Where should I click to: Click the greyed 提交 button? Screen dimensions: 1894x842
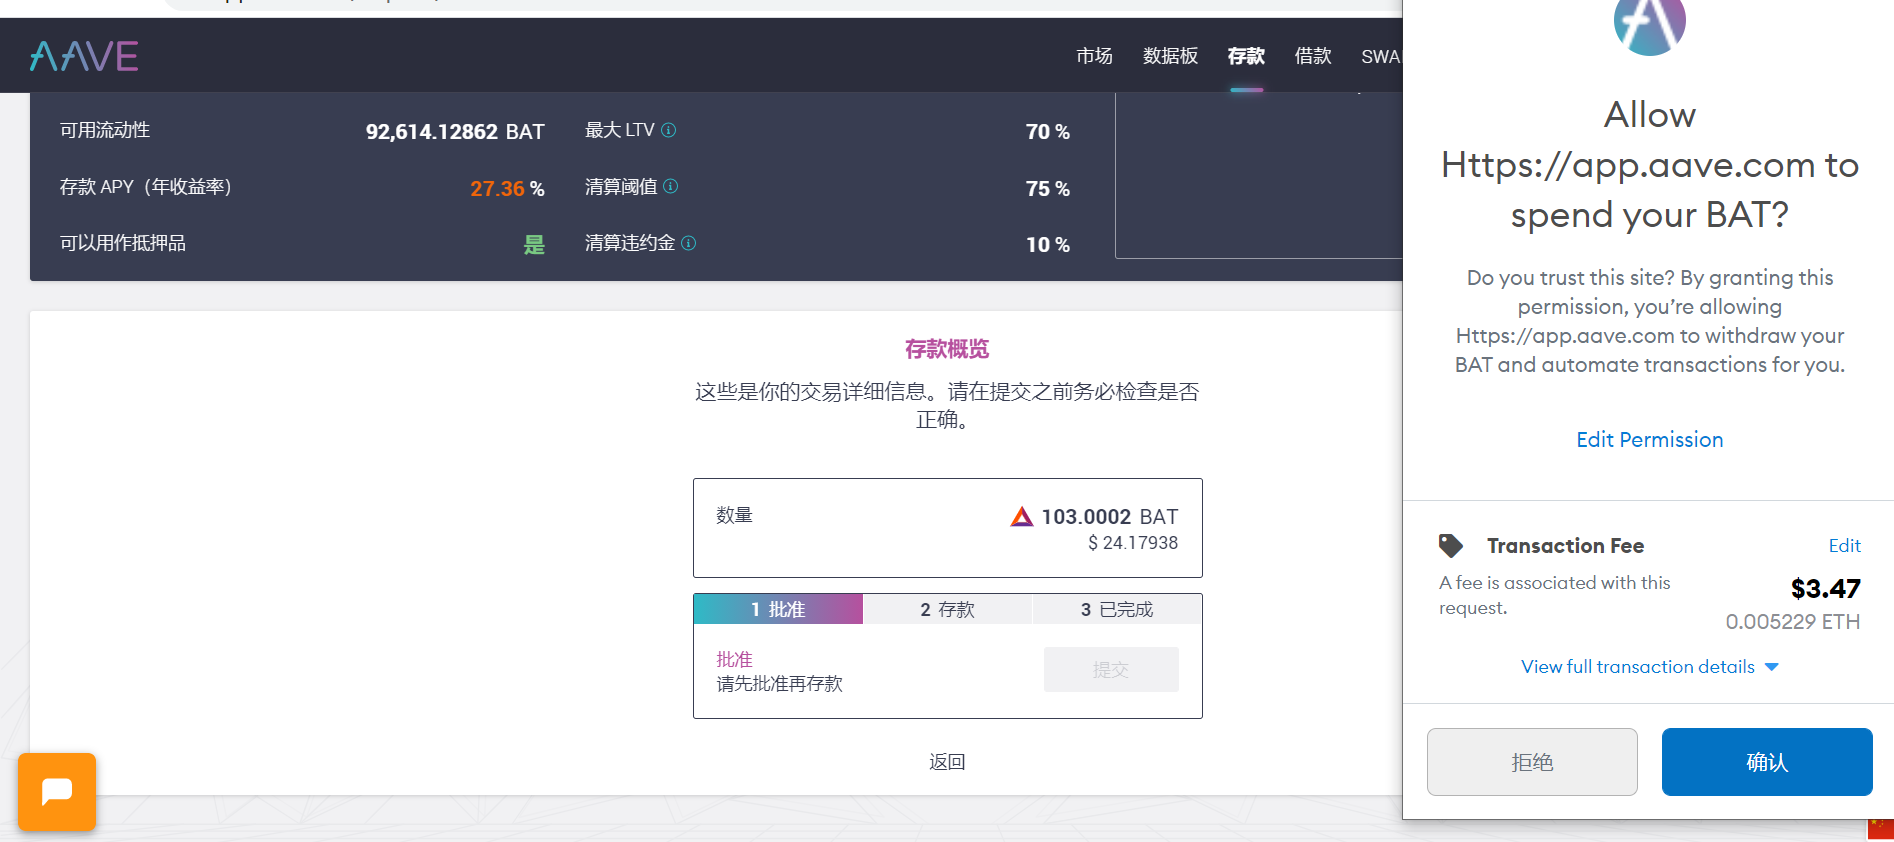point(1111,670)
